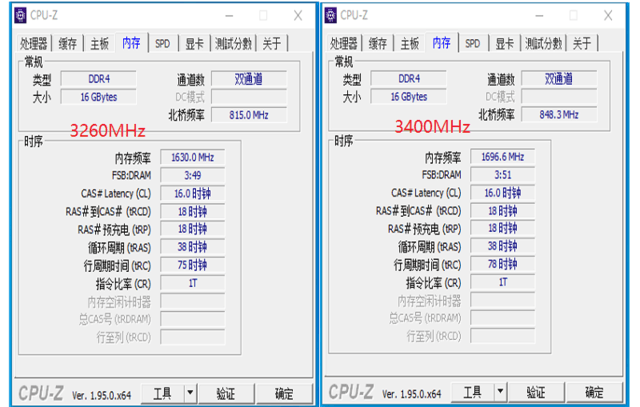The height and width of the screenshot is (407, 640).
Task: Click 工具 button in left CPU-Z window
Action: (162, 394)
